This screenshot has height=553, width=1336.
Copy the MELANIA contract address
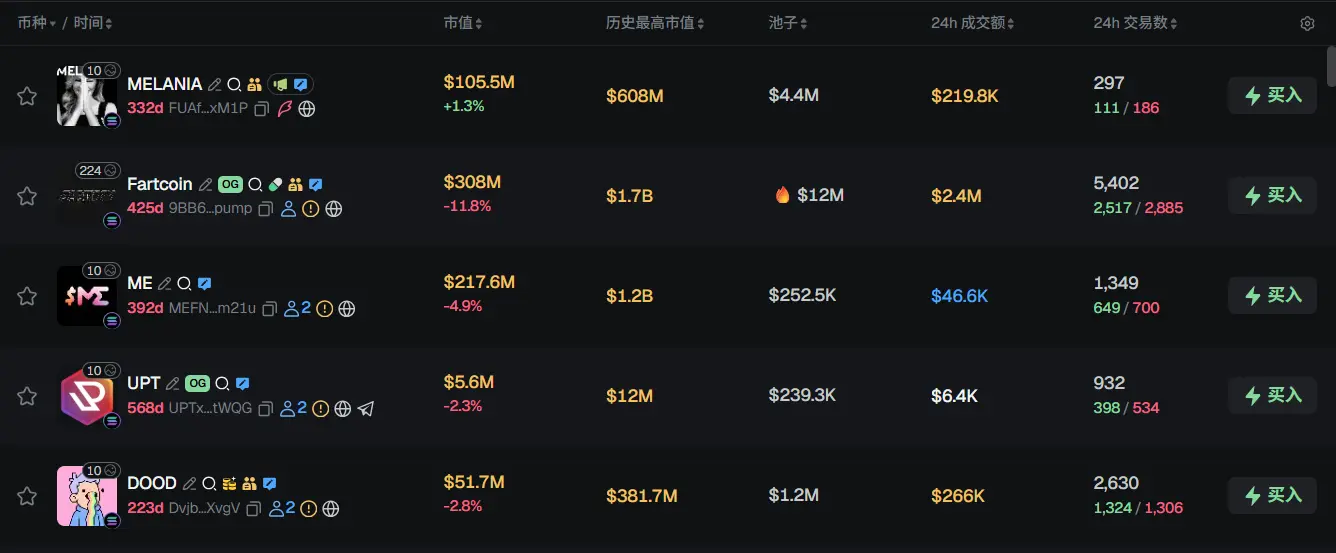(x=261, y=109)
